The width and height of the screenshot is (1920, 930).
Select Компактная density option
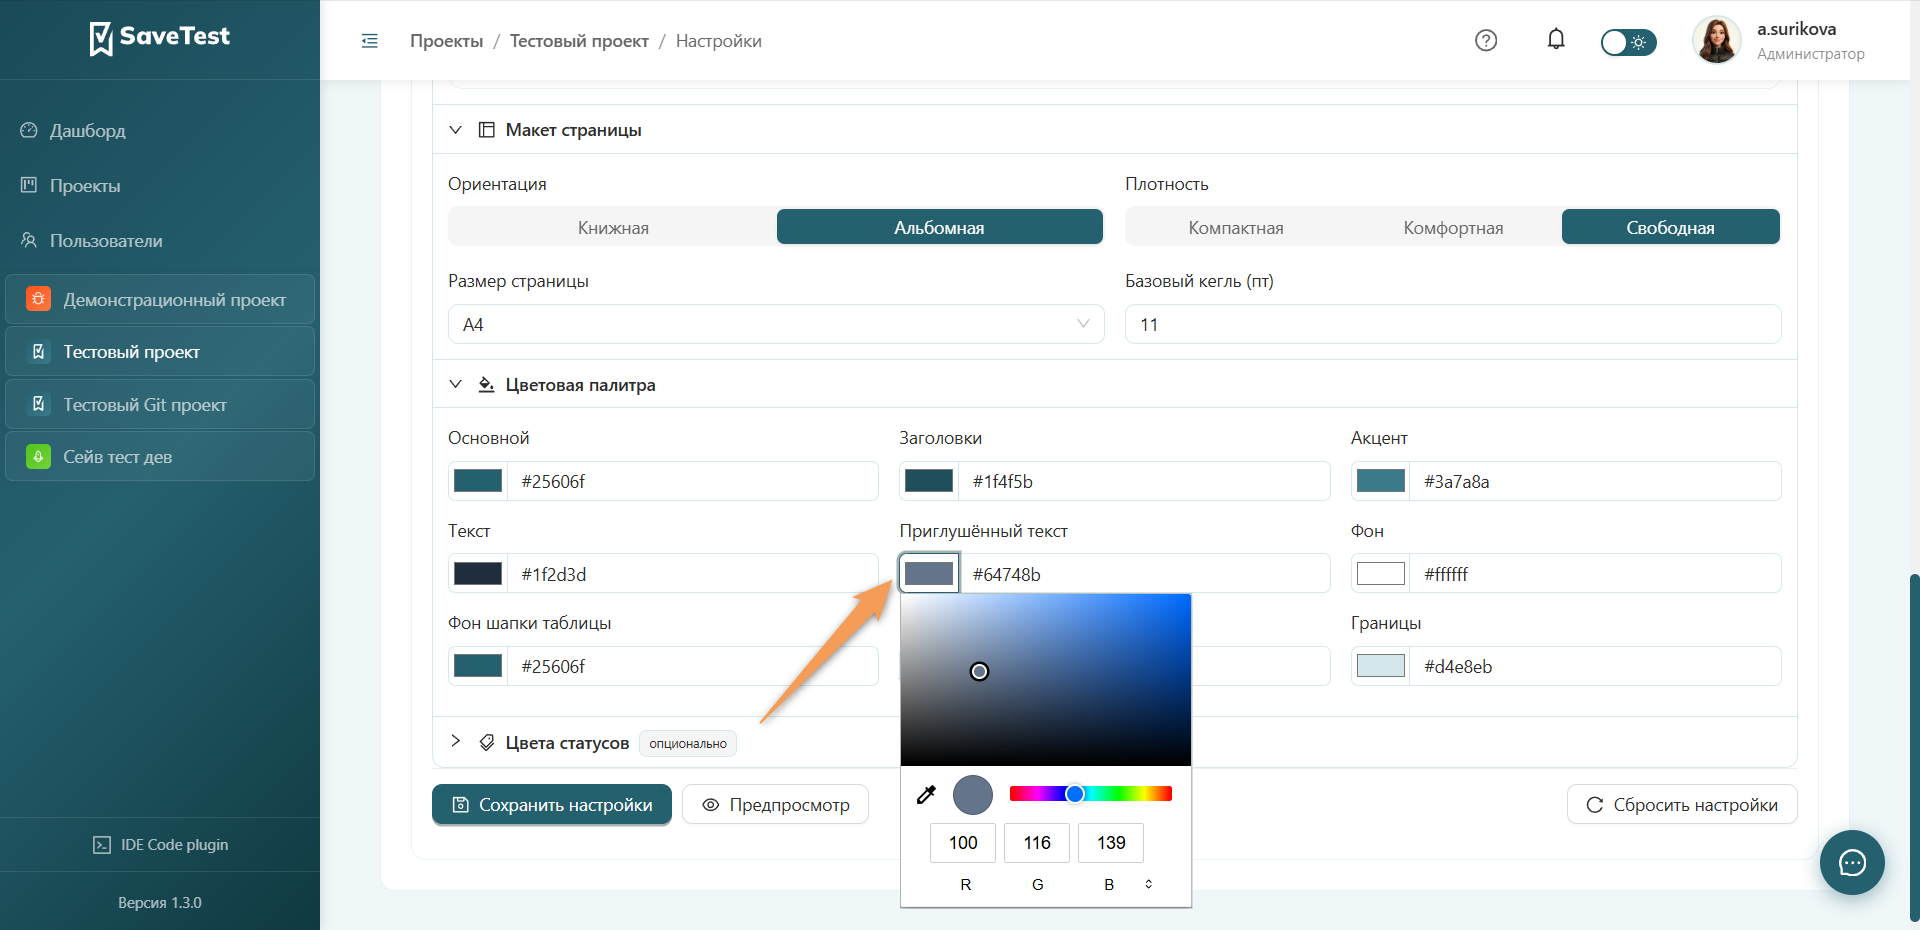[x=1236, y=227]
